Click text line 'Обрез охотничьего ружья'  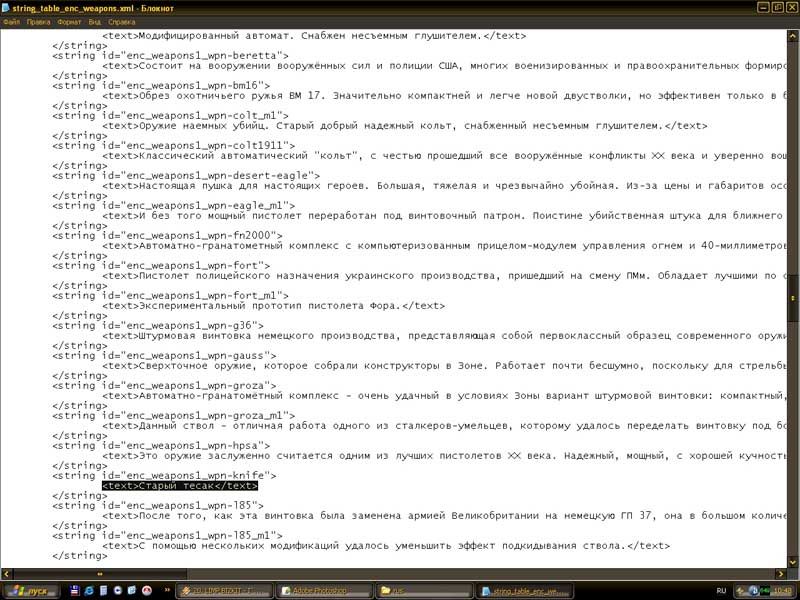[444, 96]
